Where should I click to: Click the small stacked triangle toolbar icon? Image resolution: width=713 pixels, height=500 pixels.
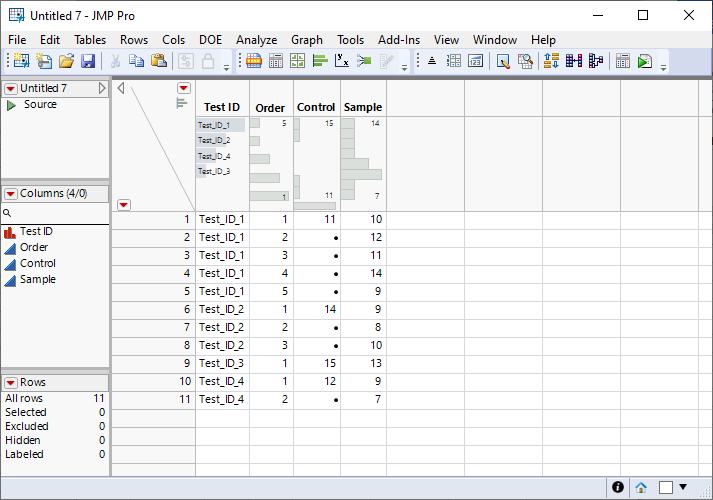coord(432,61)
